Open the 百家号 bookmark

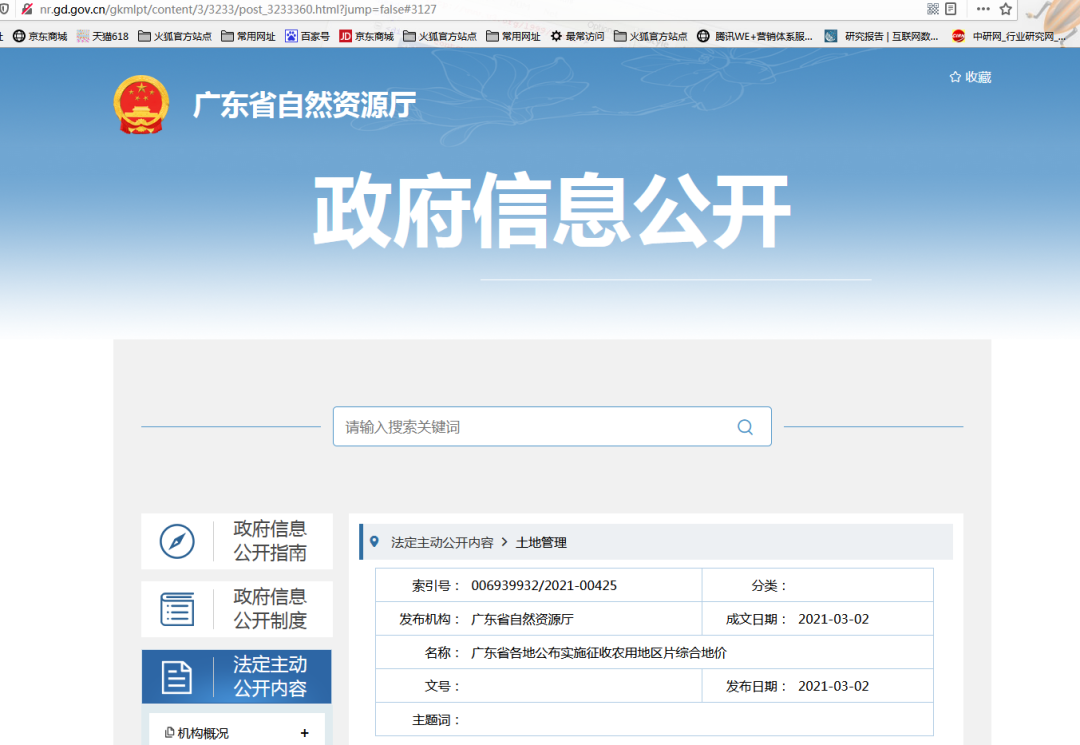307,36
